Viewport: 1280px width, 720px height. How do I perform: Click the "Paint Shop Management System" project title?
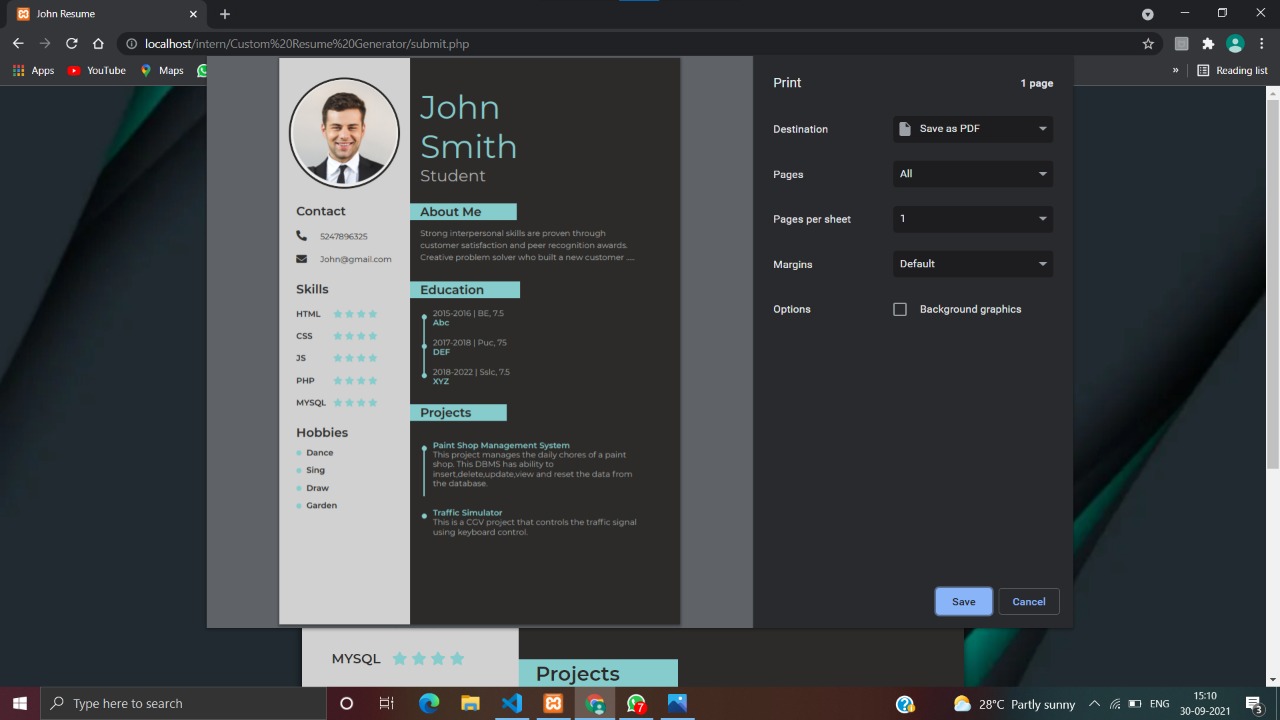[501, 445]
